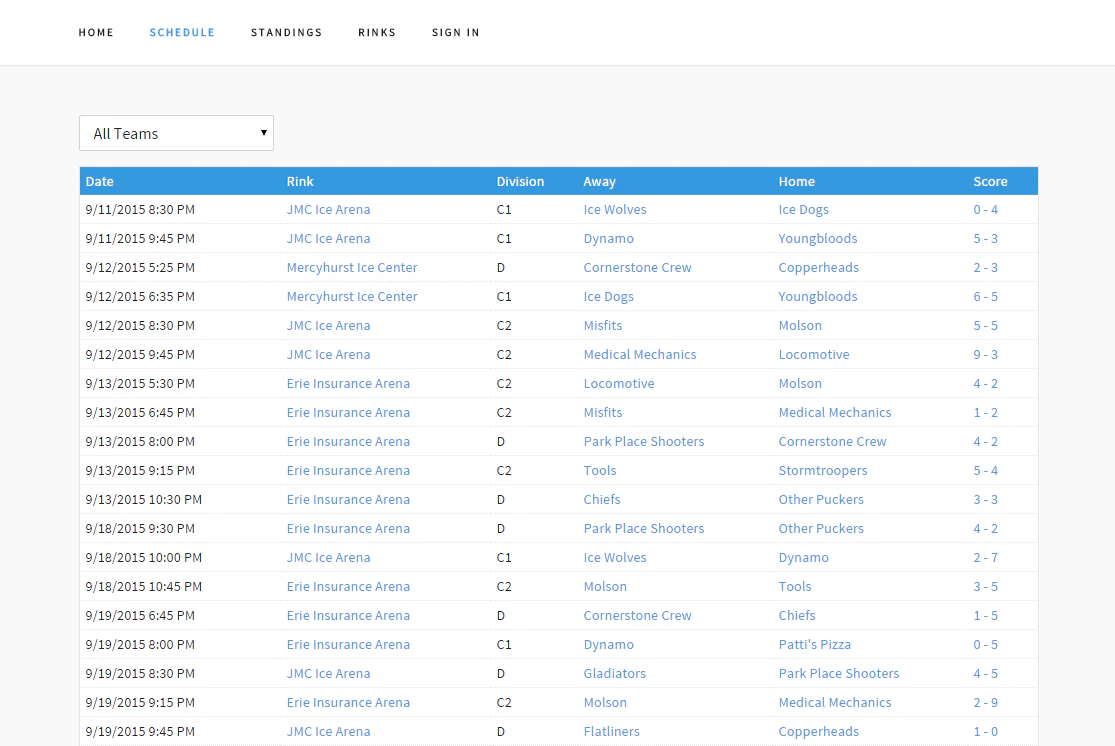The width and height of the screenshot is (1115, 746).
Task: Click Misfits in the 9/13/2015 6:45 PM row
Action: pyautogui.click(x=603, y=412)
